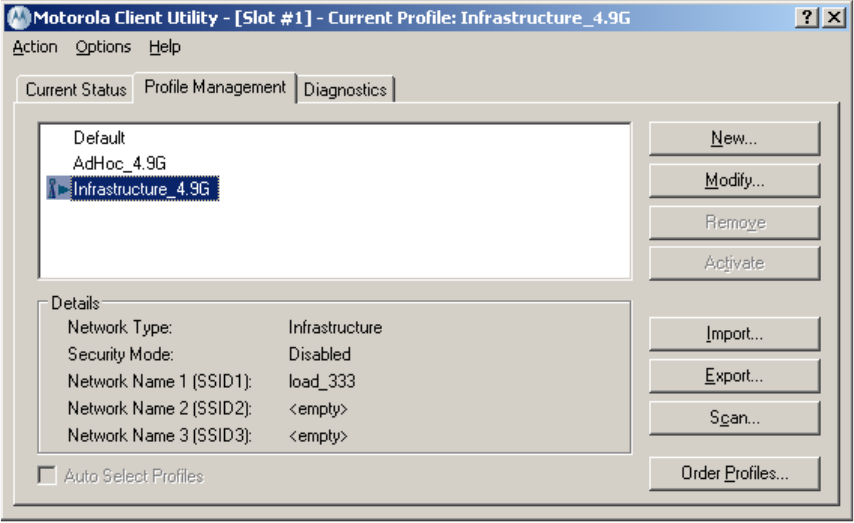The width and height of the screenshot is (854, 523).
Task: Open the Options menu
Action: (x=103, y=47)
